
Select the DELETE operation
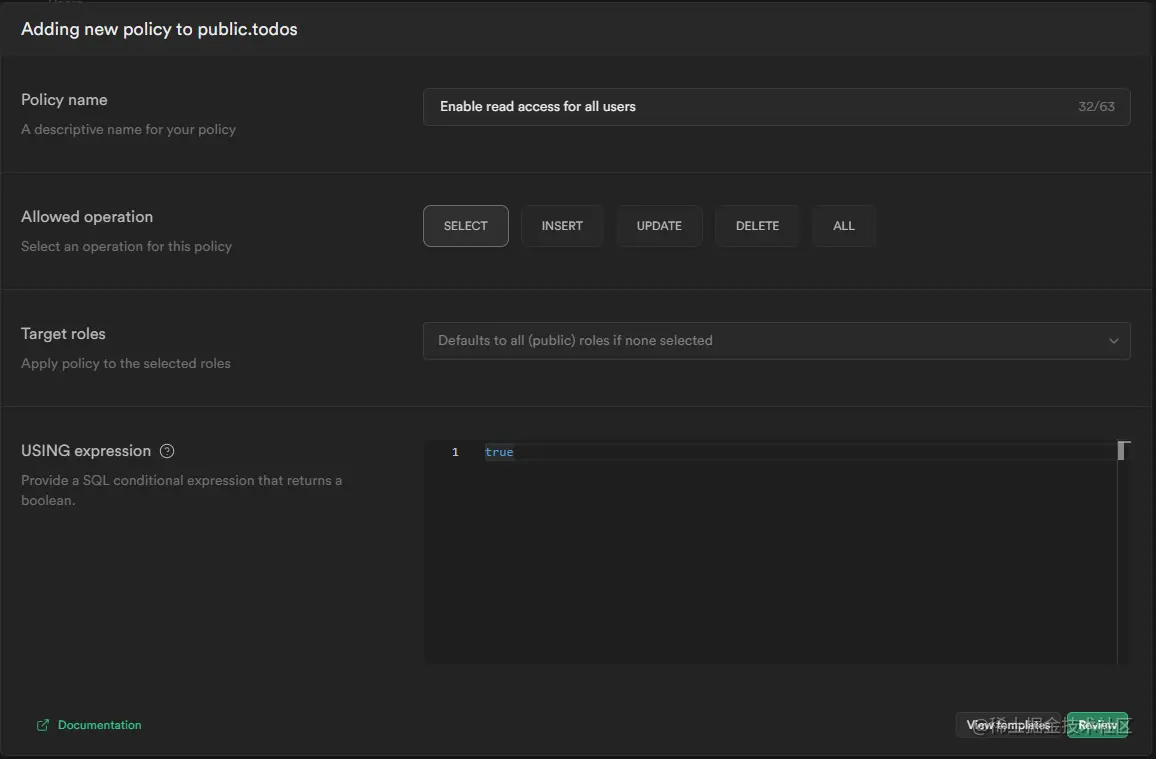757,226
